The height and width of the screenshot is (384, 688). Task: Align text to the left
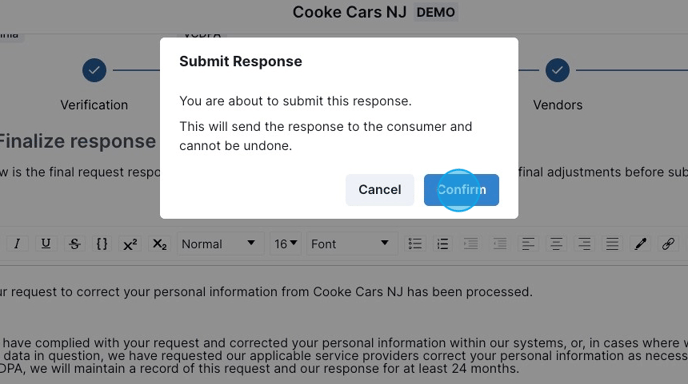pos(528,244)
